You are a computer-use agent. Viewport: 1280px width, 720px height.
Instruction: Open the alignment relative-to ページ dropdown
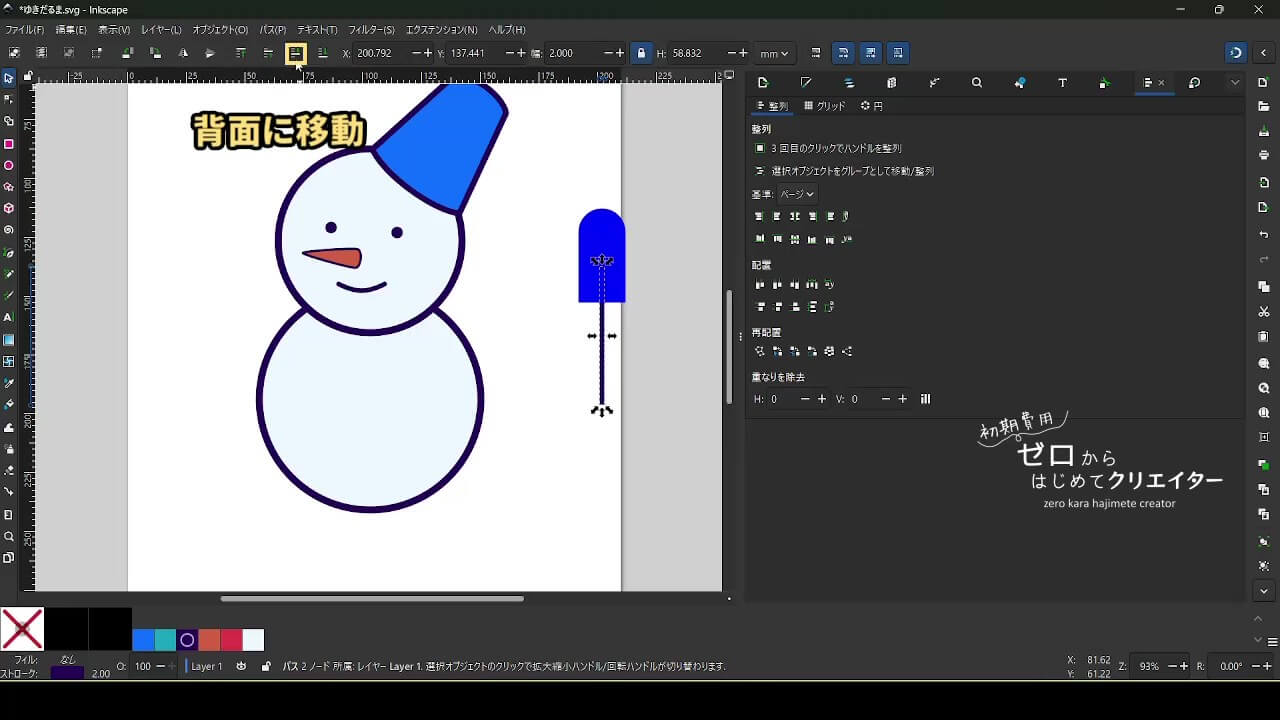point(797,194)
